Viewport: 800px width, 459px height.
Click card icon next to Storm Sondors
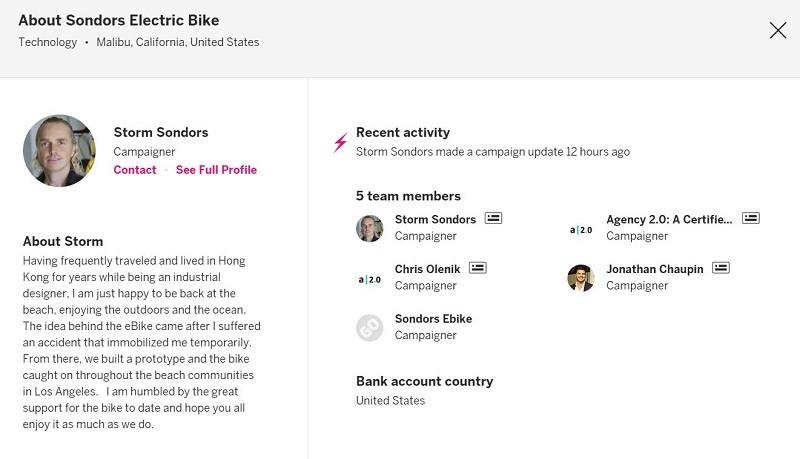point(494,218)
